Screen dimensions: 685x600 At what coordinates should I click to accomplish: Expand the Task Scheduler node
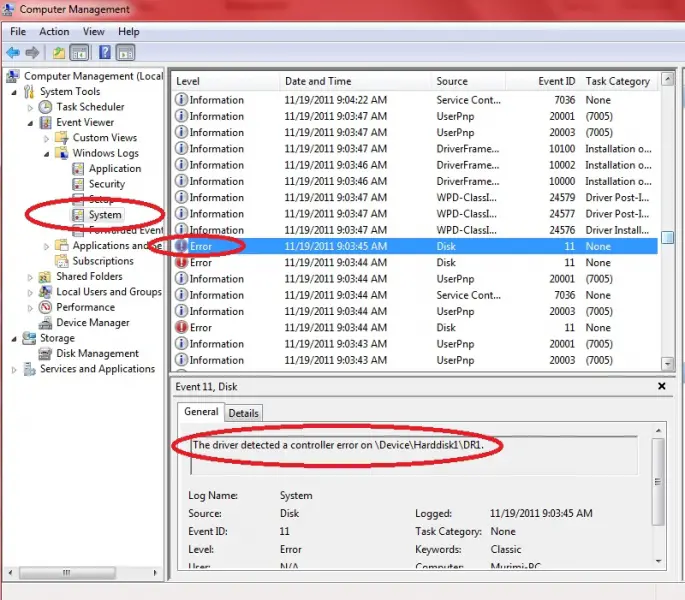[x=30, y=108]
